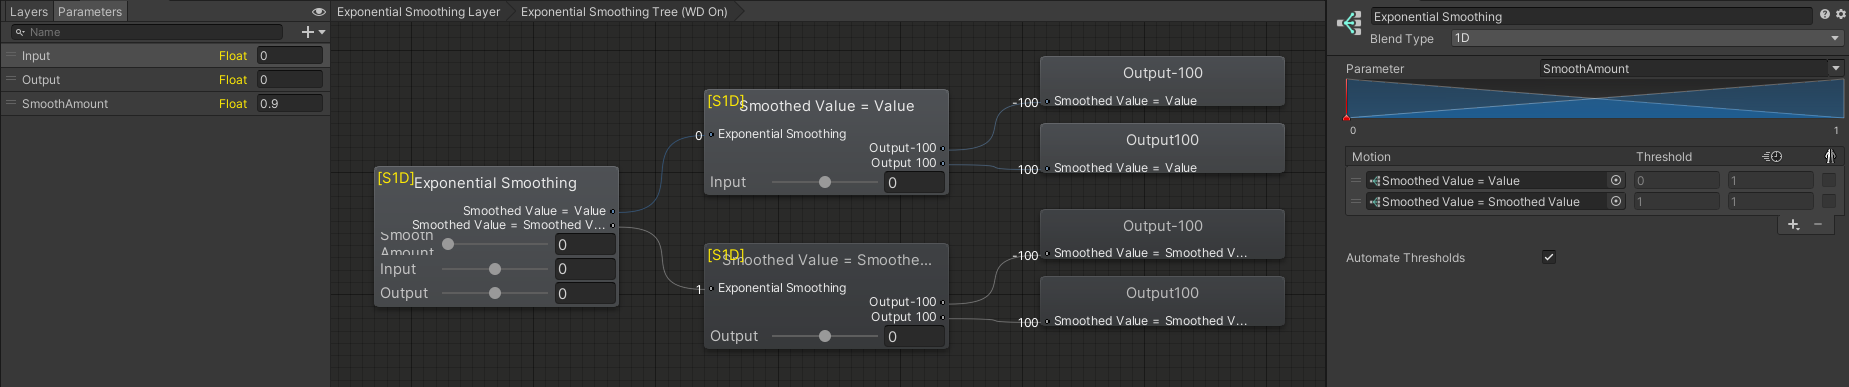Viewport: 1849px width, 387px height.
Task: Click the blue blend threshold graph
Action: 1594,99
